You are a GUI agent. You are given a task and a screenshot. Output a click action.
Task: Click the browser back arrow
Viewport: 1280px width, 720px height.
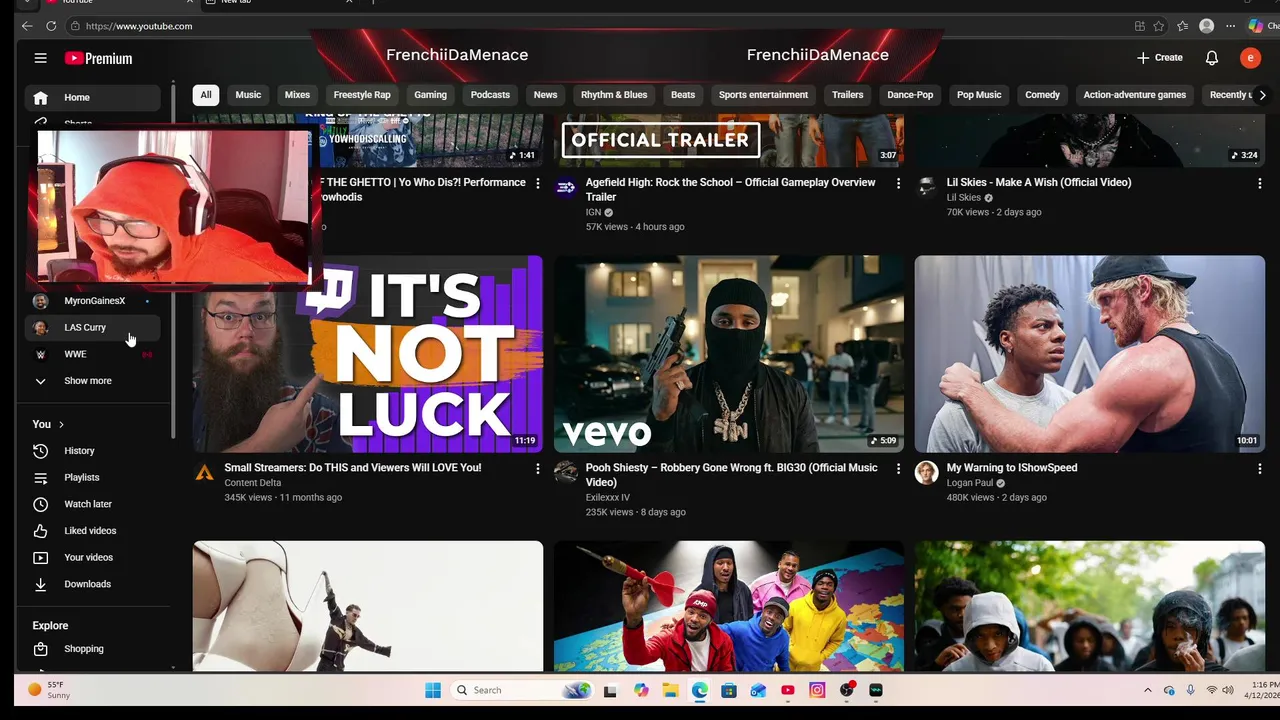point(27,26)
